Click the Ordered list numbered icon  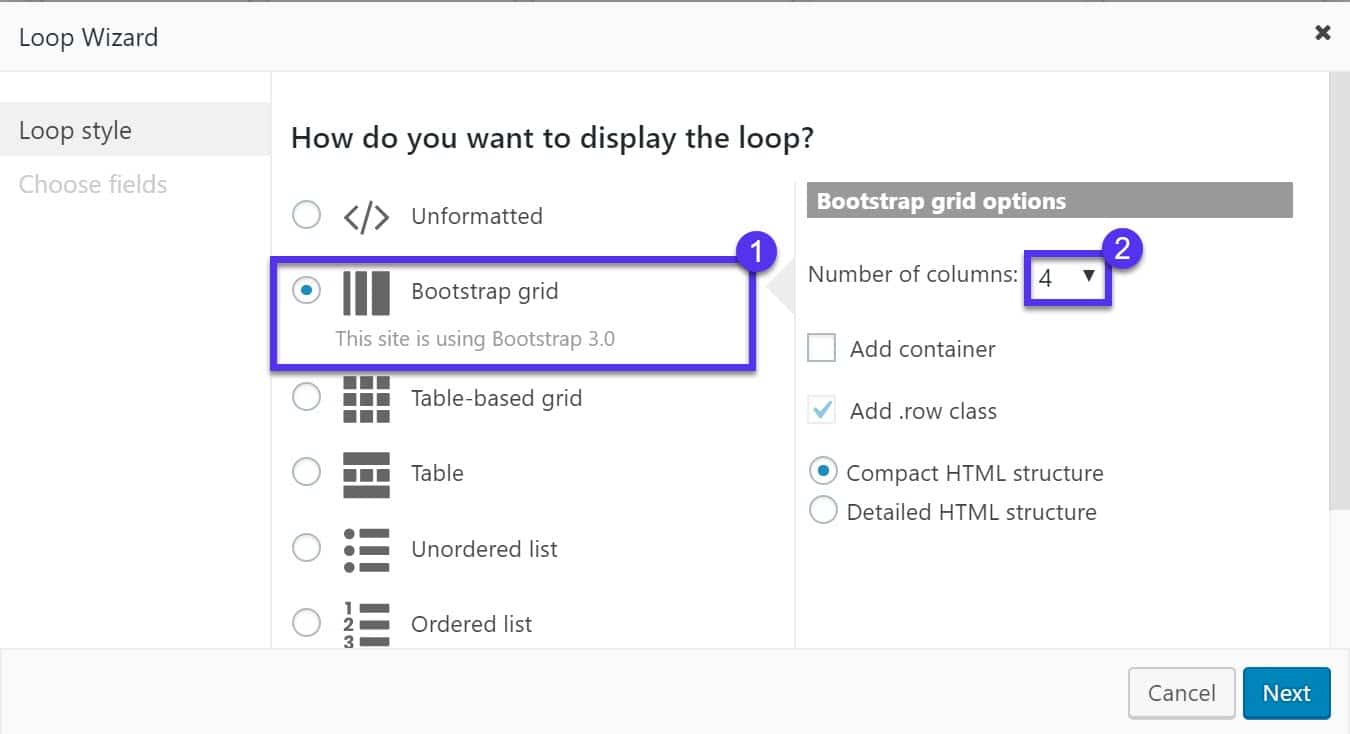tap(367, 622)
